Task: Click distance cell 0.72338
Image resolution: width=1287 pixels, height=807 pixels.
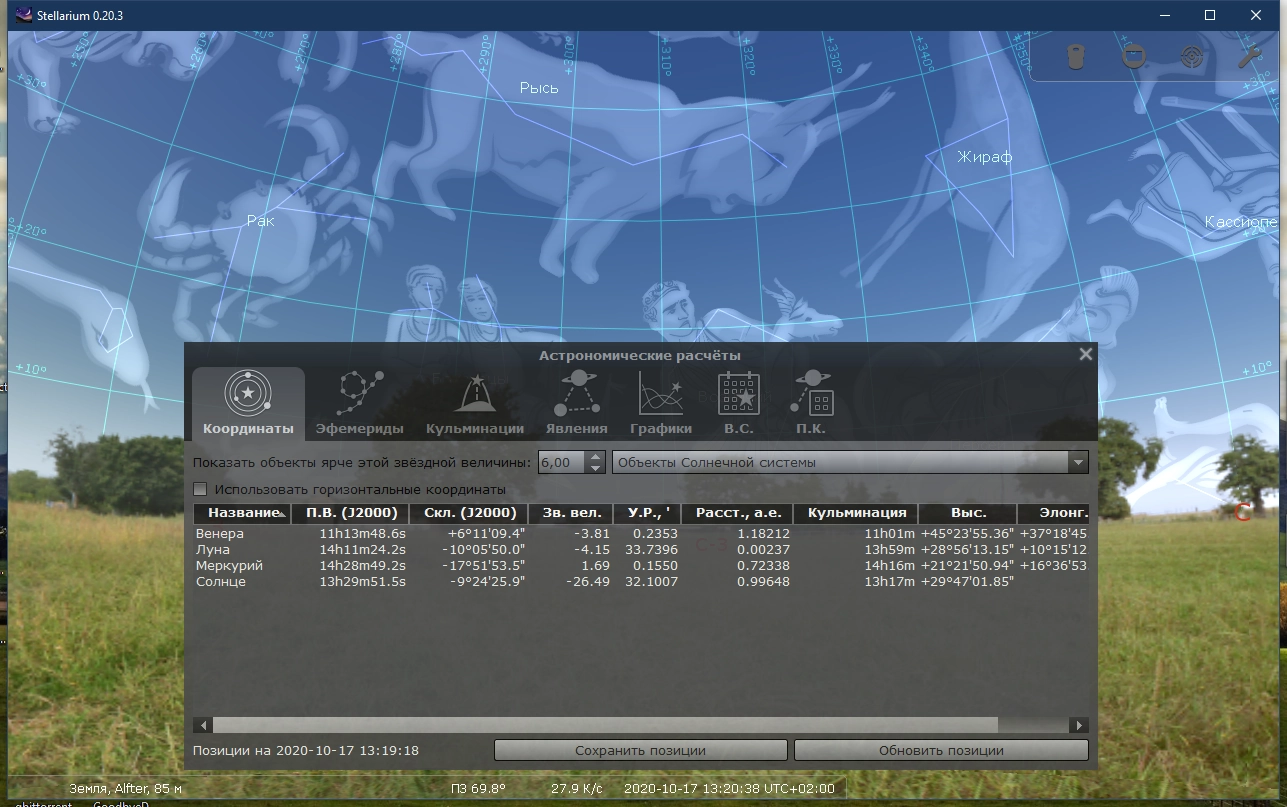Action: 763,566
